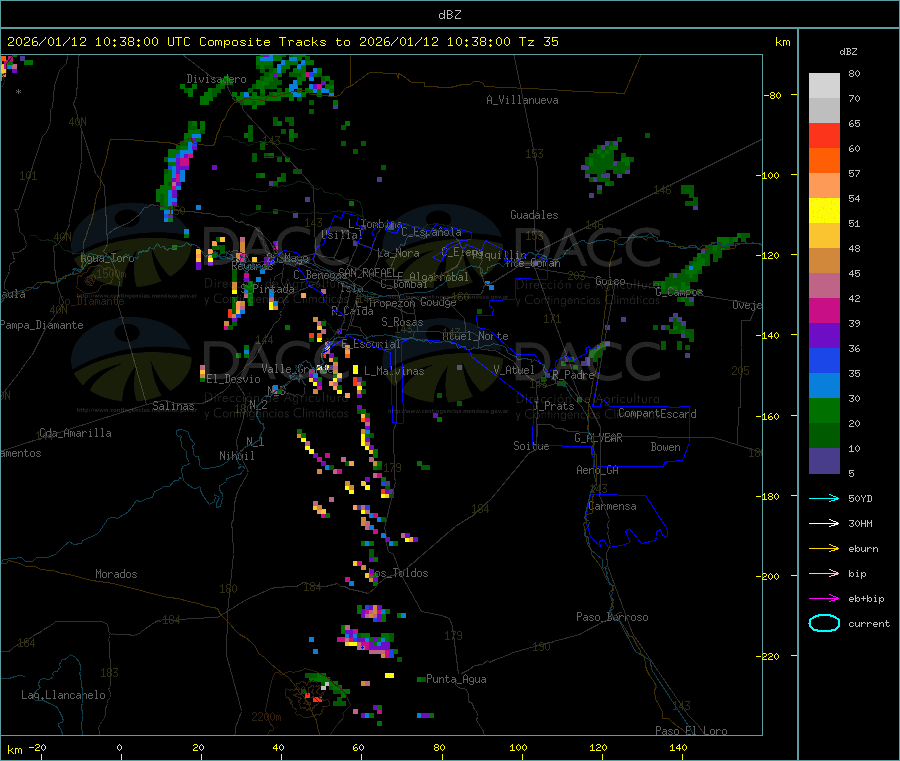The image size is (900, 761).
Task: Click the 'Goudge' map label
Action: pyautogui.click(x=438, y=302)
